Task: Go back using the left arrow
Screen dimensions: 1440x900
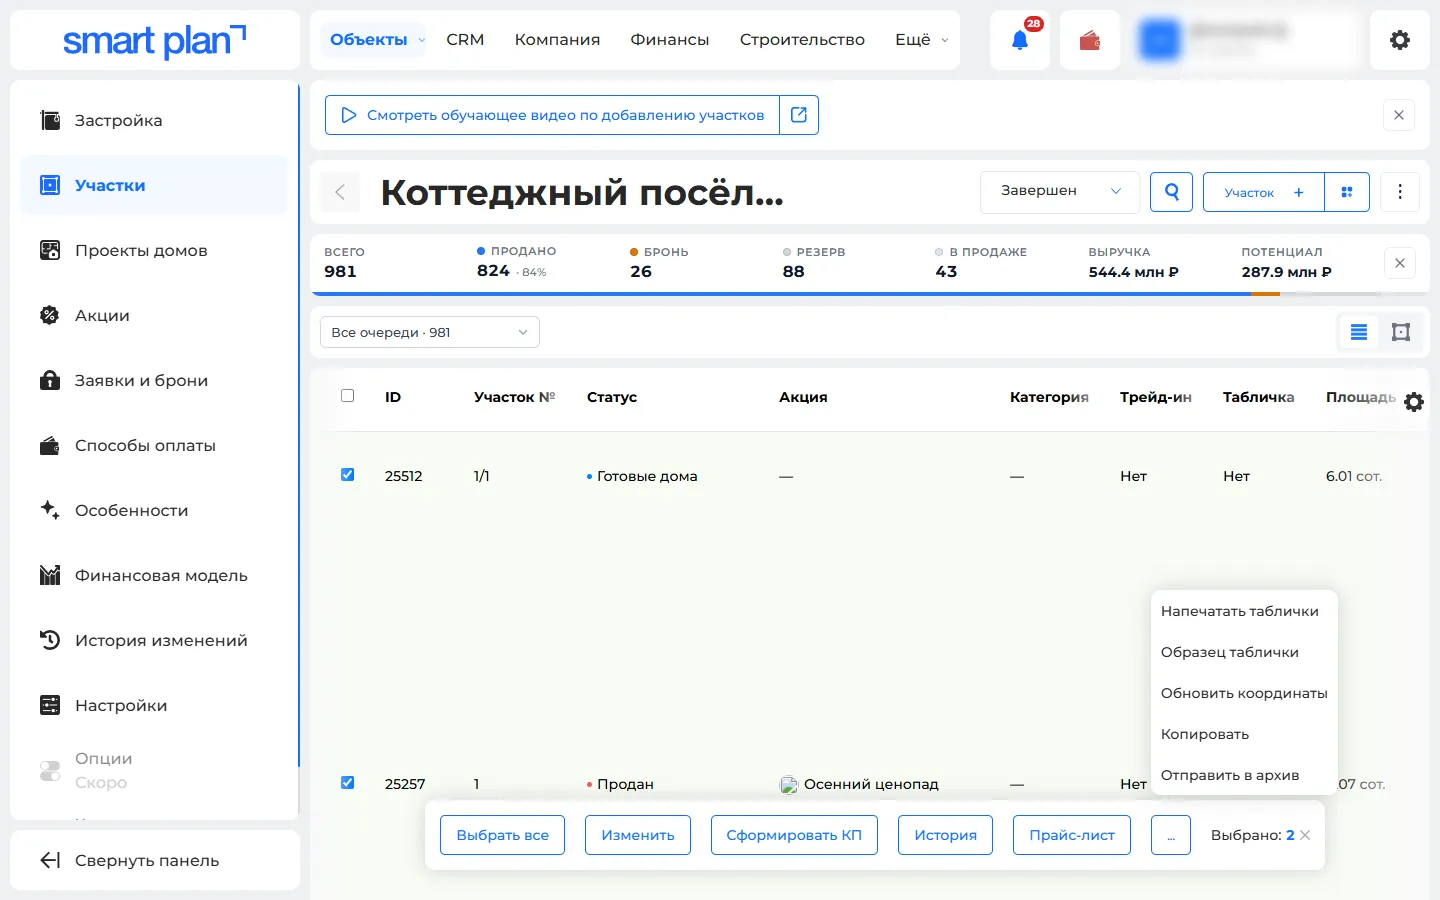Action: [340, 192]
